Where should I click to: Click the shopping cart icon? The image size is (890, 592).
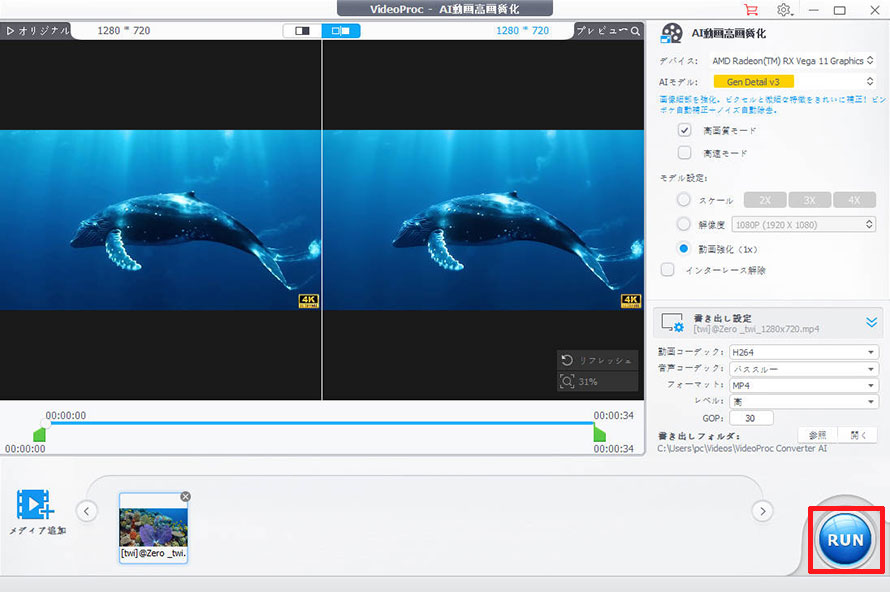click(751, 10)
